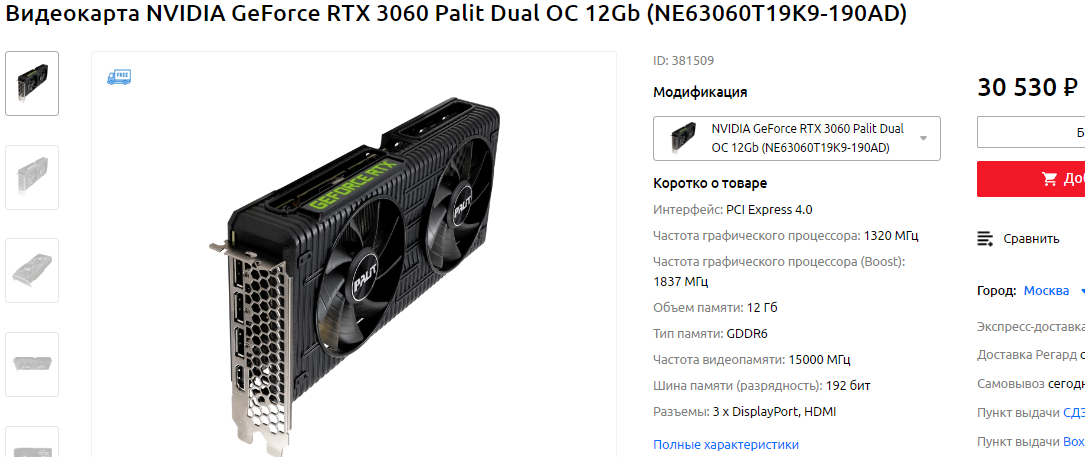Open the Модификация dropdown arrow

923,138
